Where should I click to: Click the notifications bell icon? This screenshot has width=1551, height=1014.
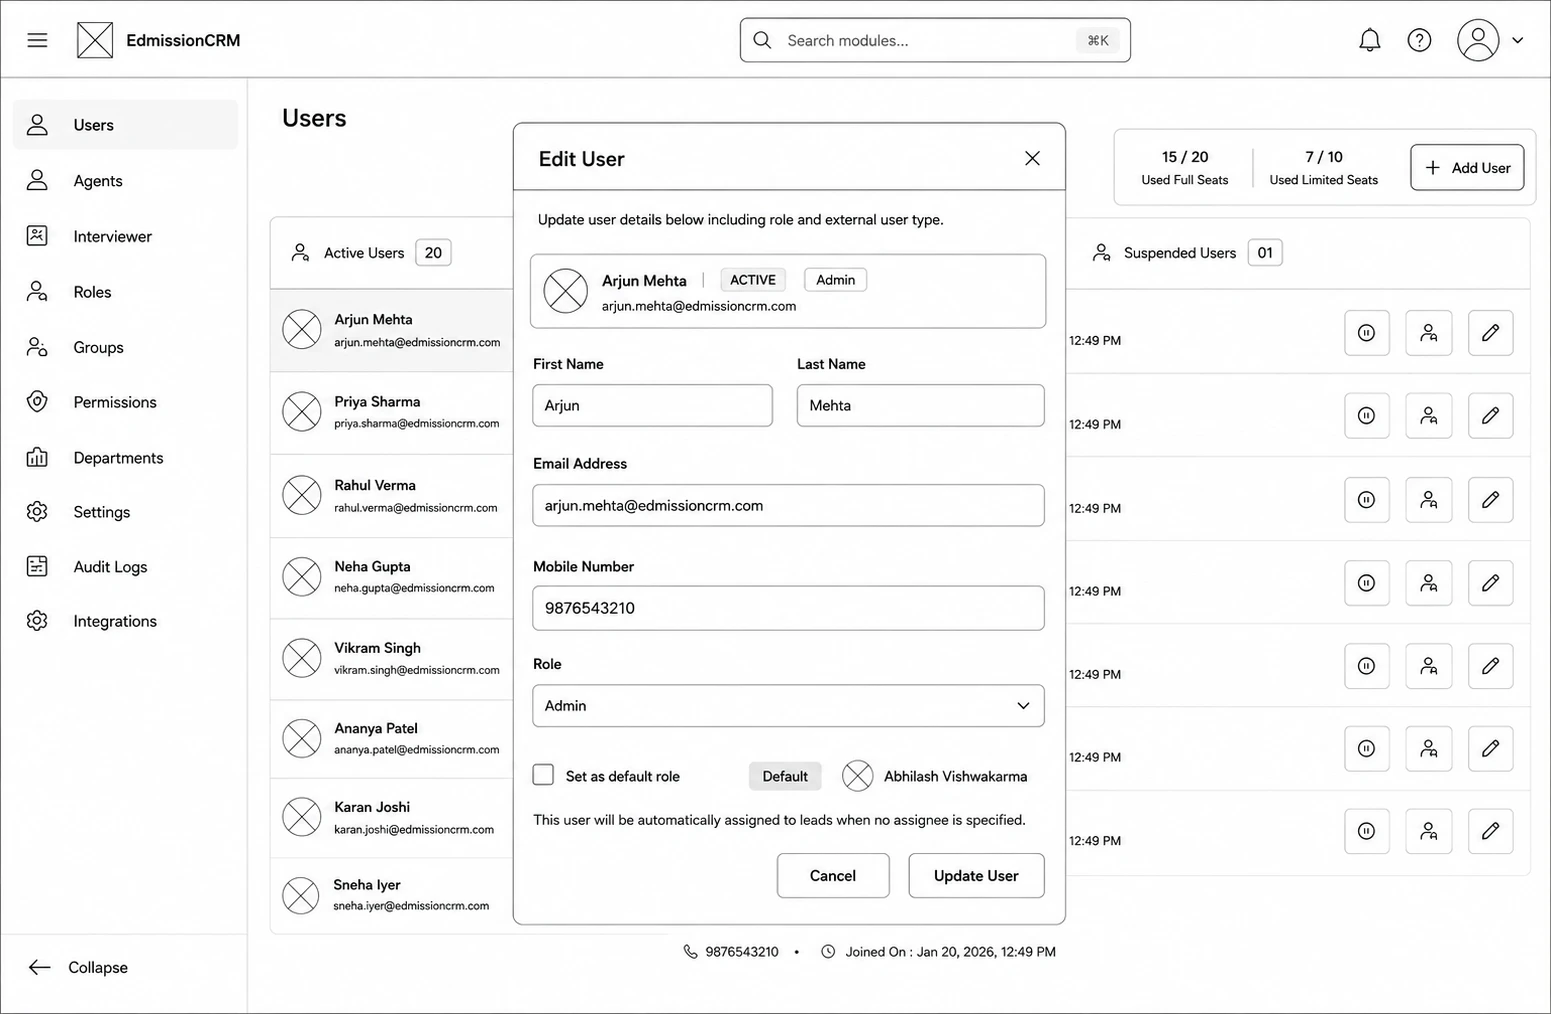tap(1369, 40)
